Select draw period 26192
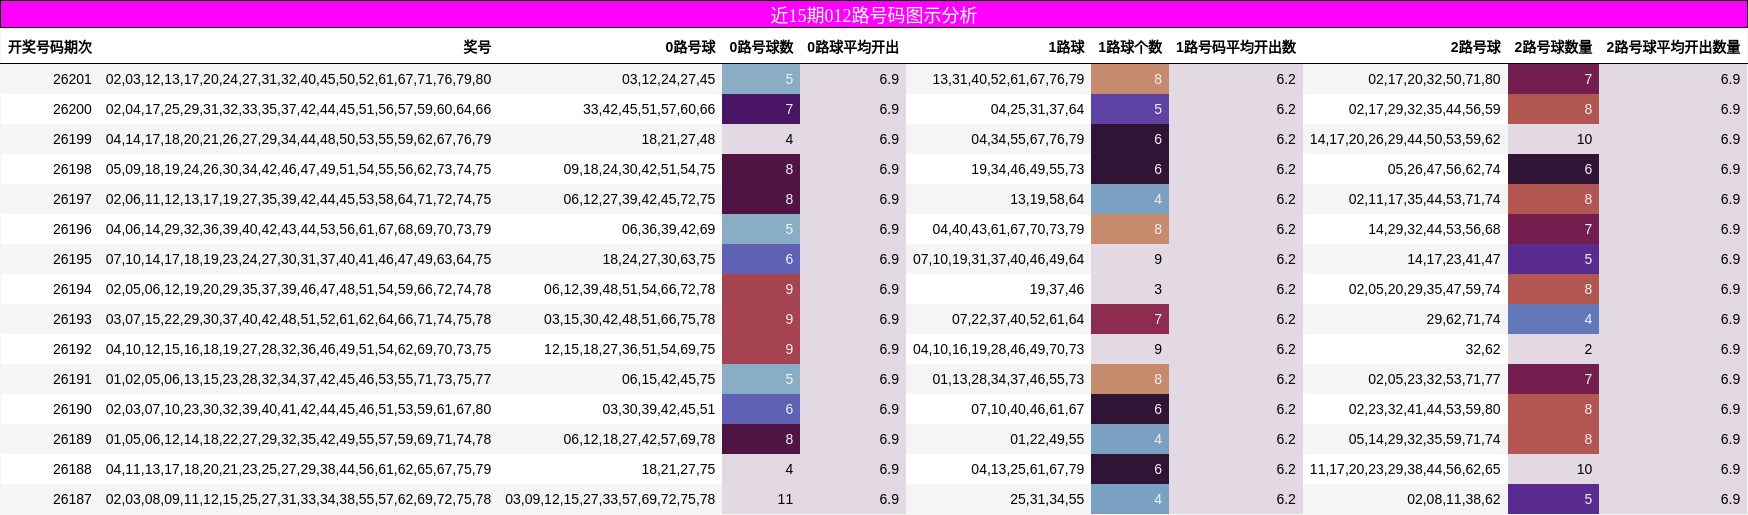 tap(72, 349)
